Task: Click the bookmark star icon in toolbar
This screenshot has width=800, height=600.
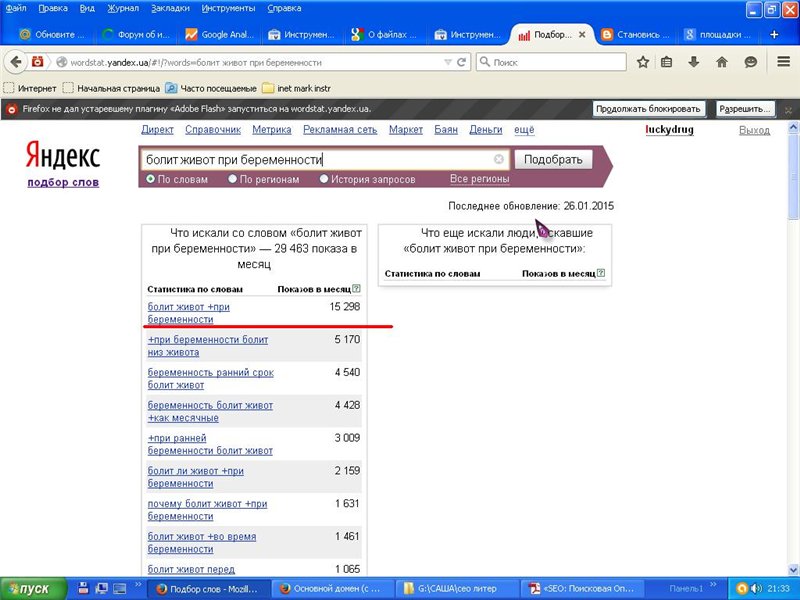Action: 644,62
